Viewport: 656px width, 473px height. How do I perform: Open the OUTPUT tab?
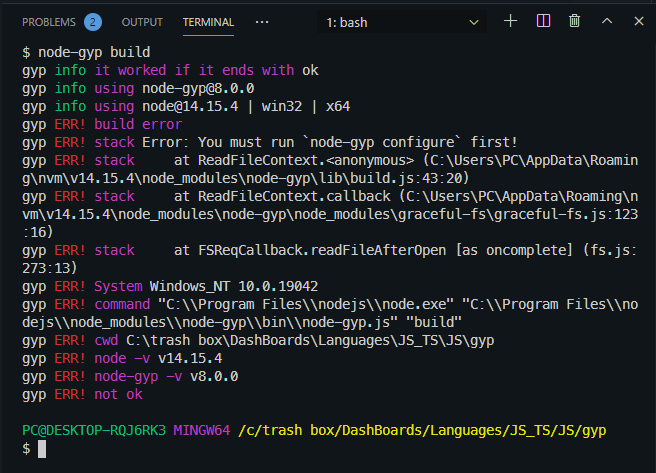tap(142, 22)
